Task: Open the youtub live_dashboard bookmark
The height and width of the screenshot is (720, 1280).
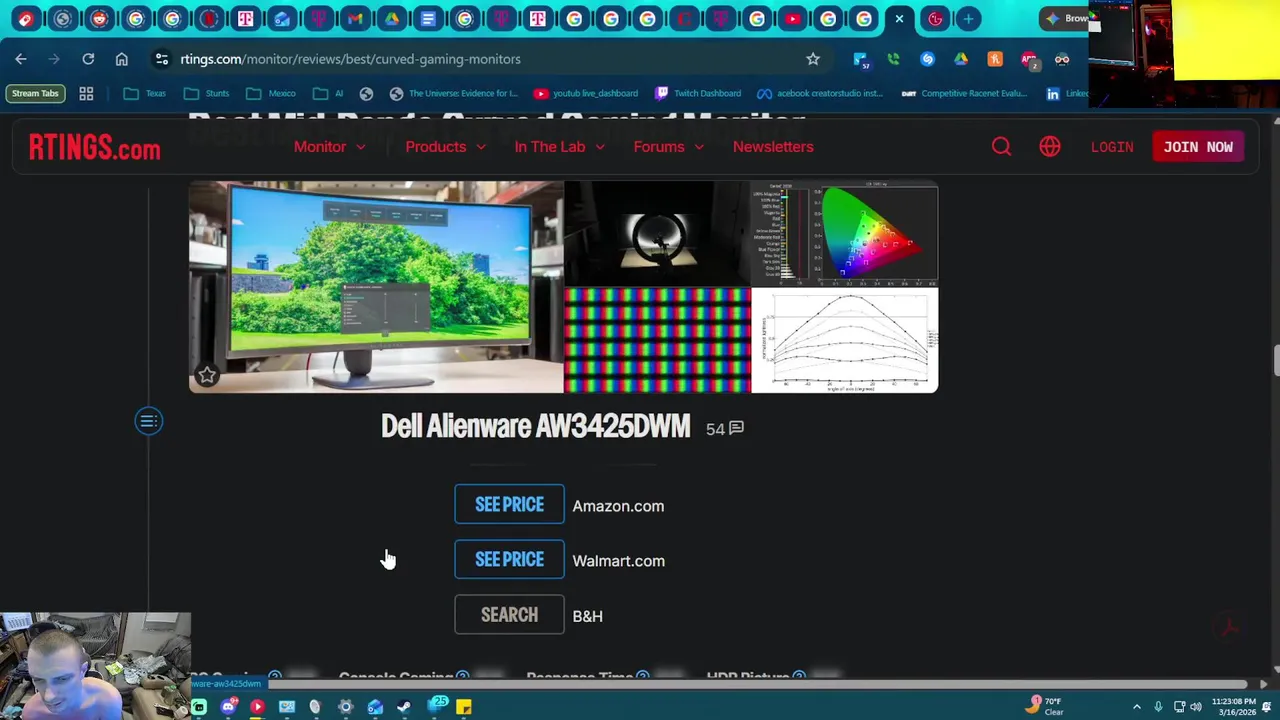Action: pyautogui.click(x=585, y=93)
